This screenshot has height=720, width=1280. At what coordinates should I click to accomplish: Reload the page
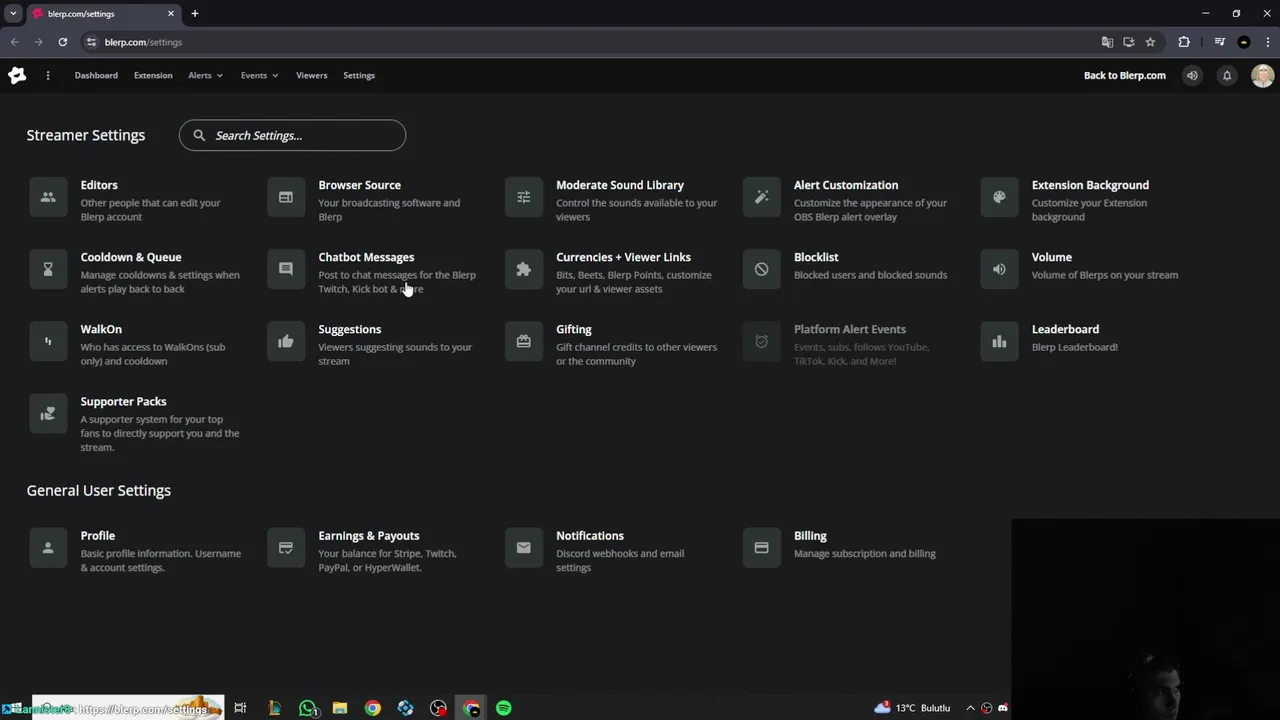tap(62, 42)
